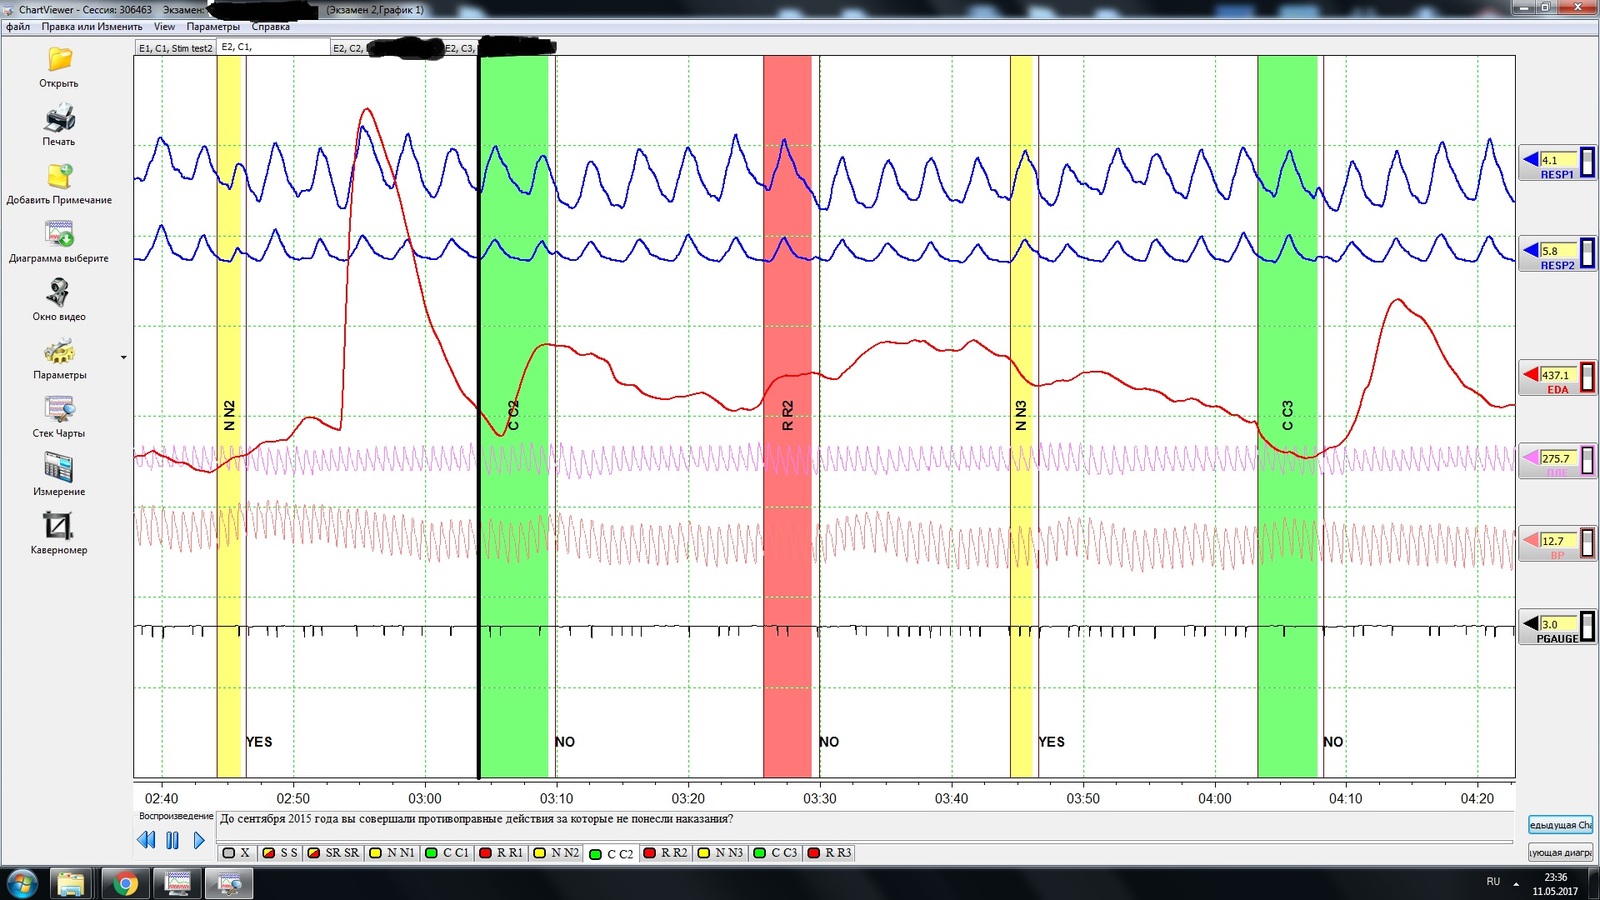
Task: Select the X question tab
Action: (237, 853)
